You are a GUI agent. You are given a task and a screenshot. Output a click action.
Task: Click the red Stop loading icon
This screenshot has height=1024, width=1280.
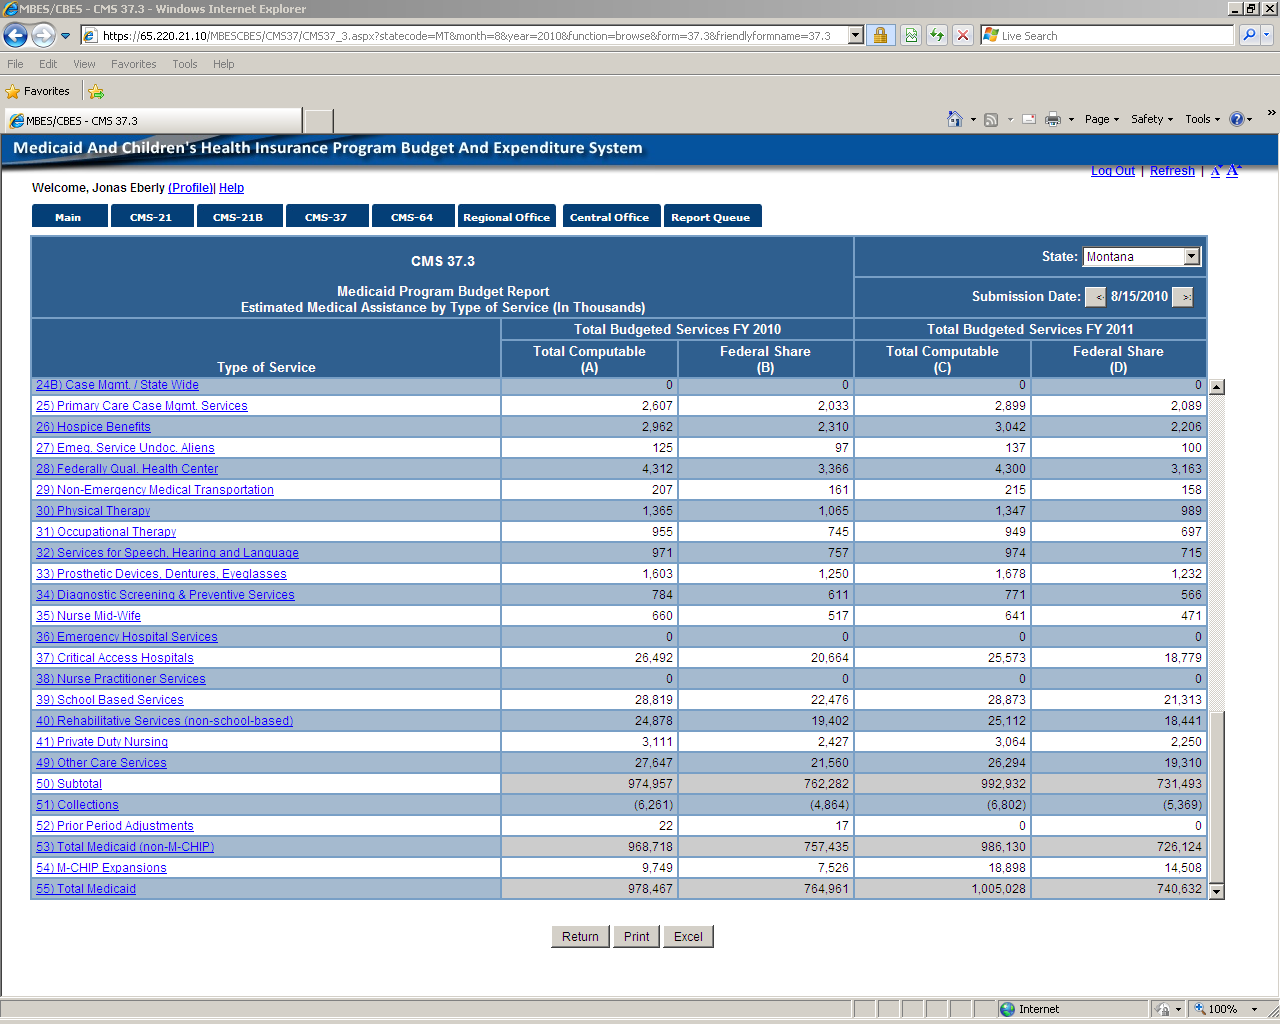(x=962, y=36)
